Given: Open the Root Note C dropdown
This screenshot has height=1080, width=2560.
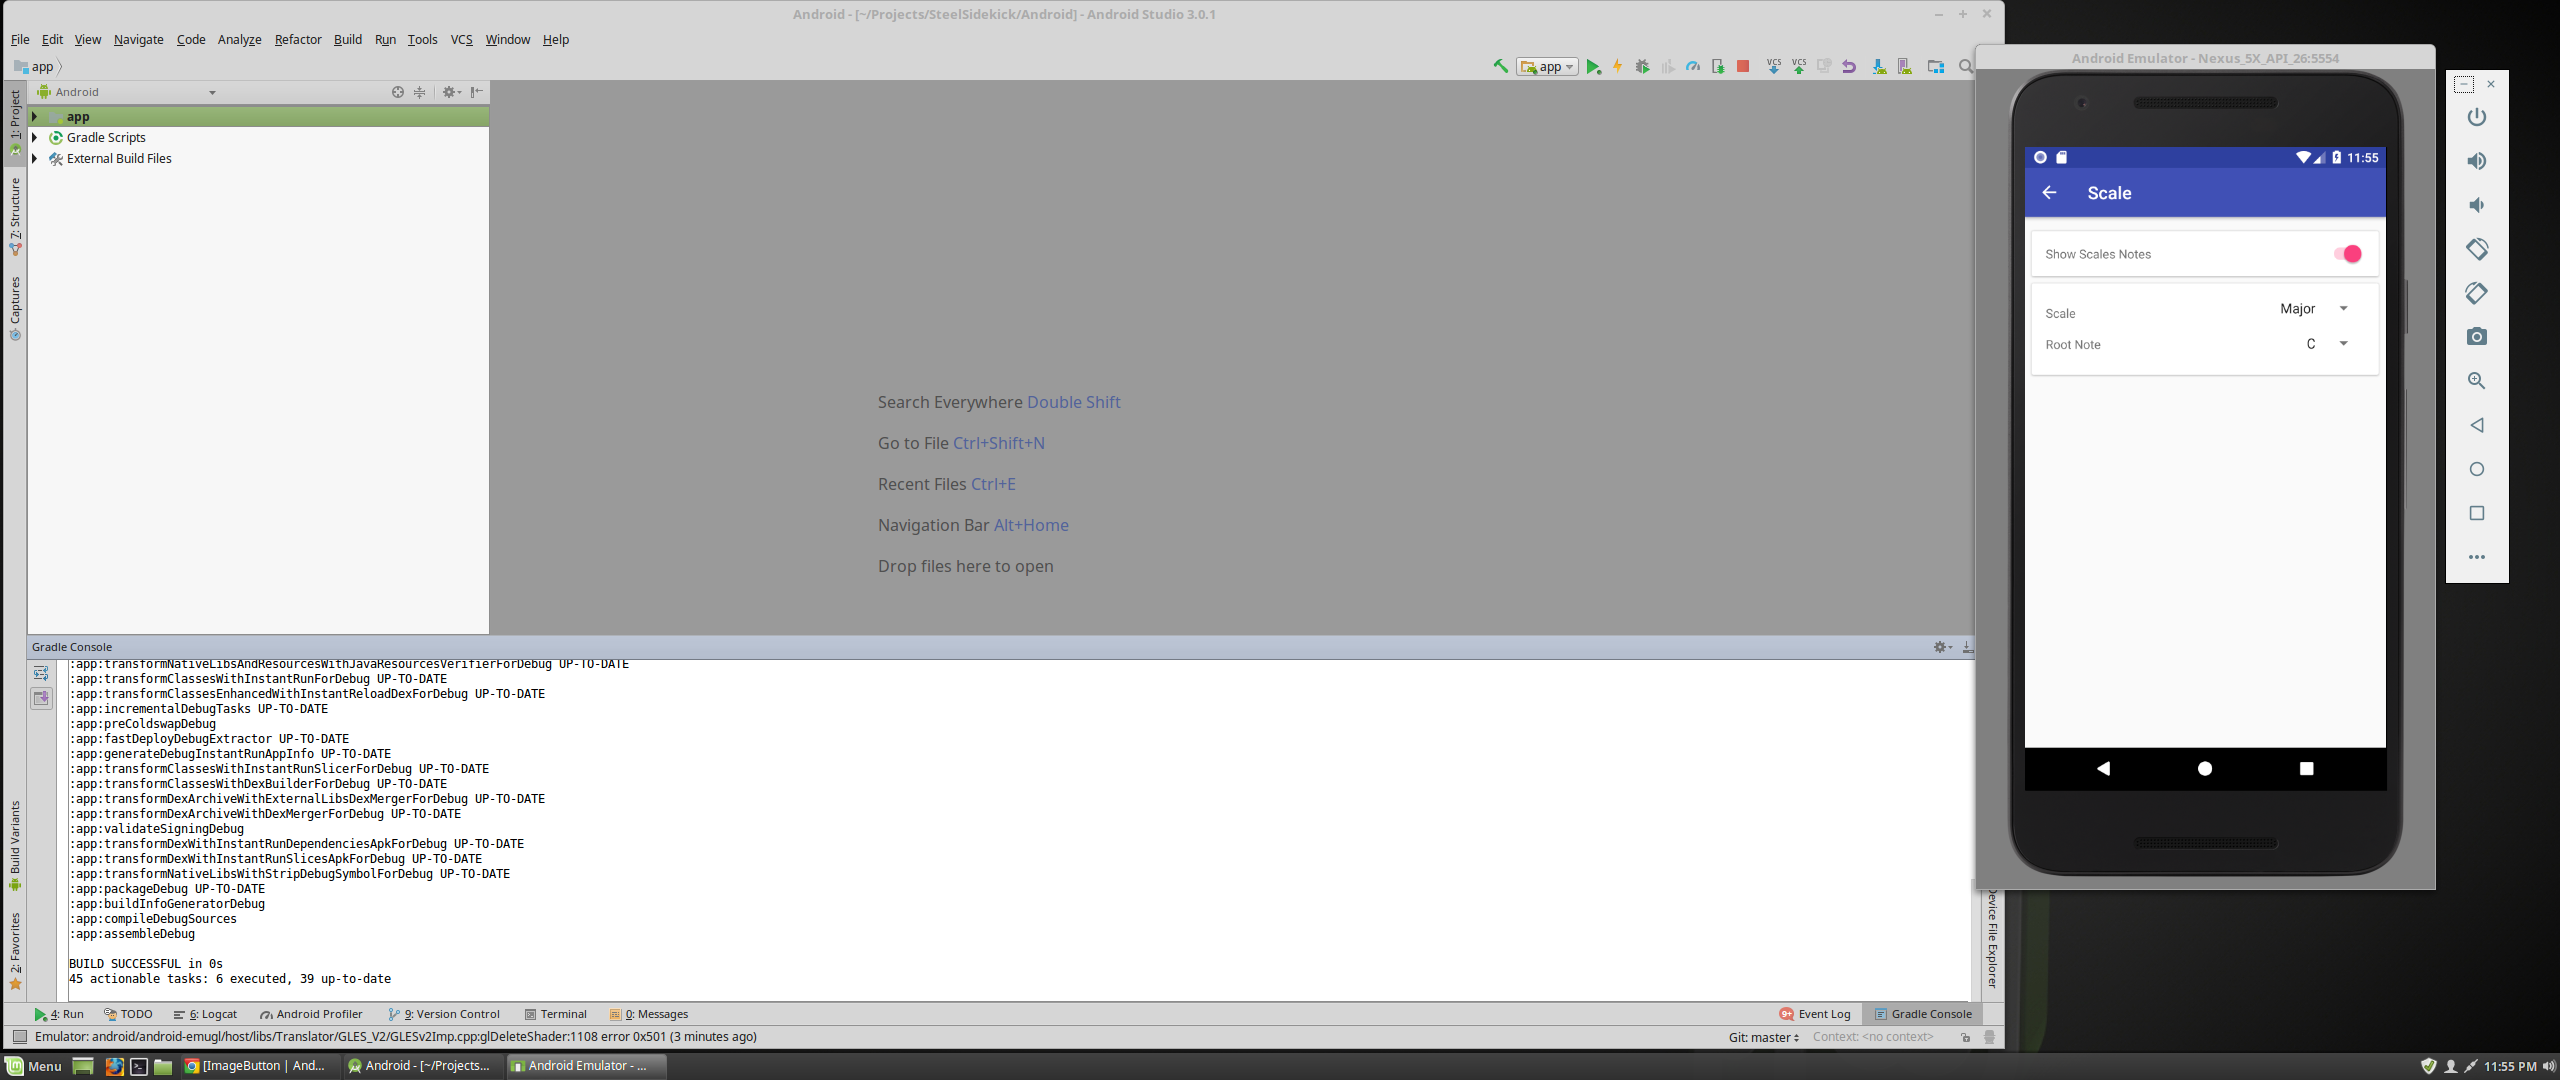Looking at the screenshot, I should [2326, 344].
